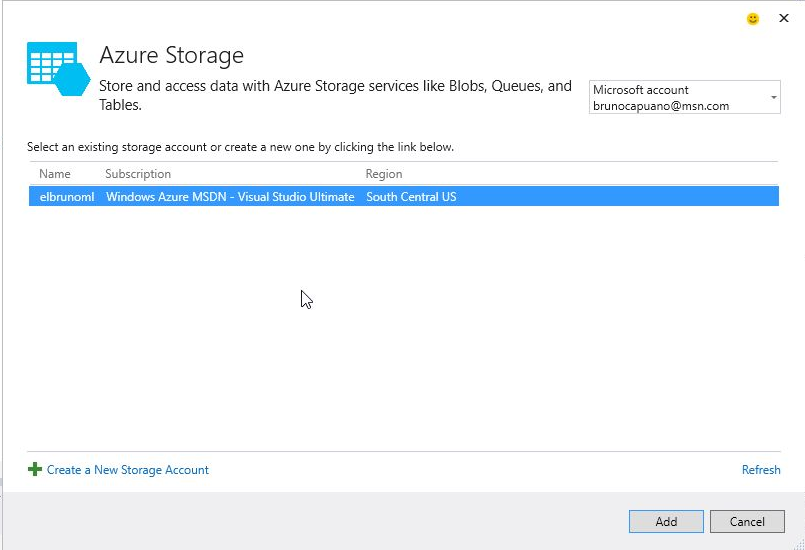Refresh the storage account list
805x550 pixels.
coord(761,470)
